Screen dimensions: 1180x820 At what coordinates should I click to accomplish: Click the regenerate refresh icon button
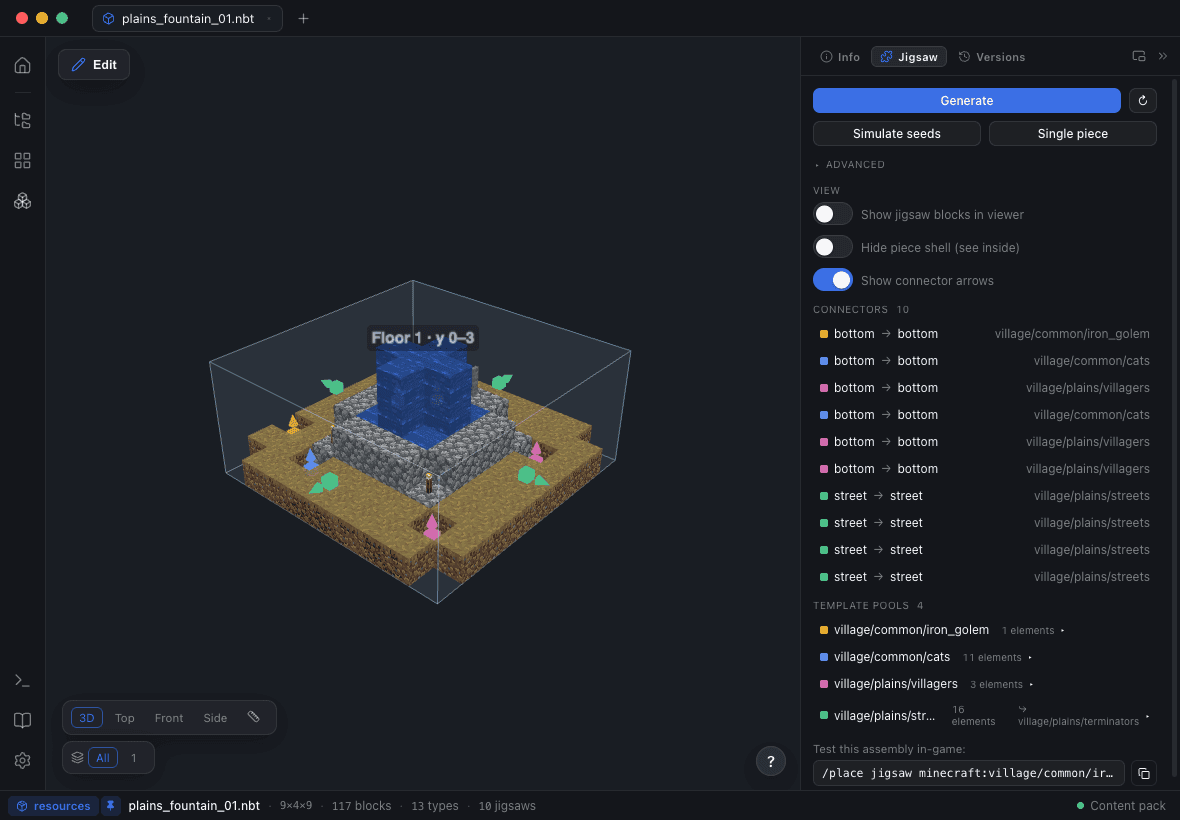(1142, 100)
